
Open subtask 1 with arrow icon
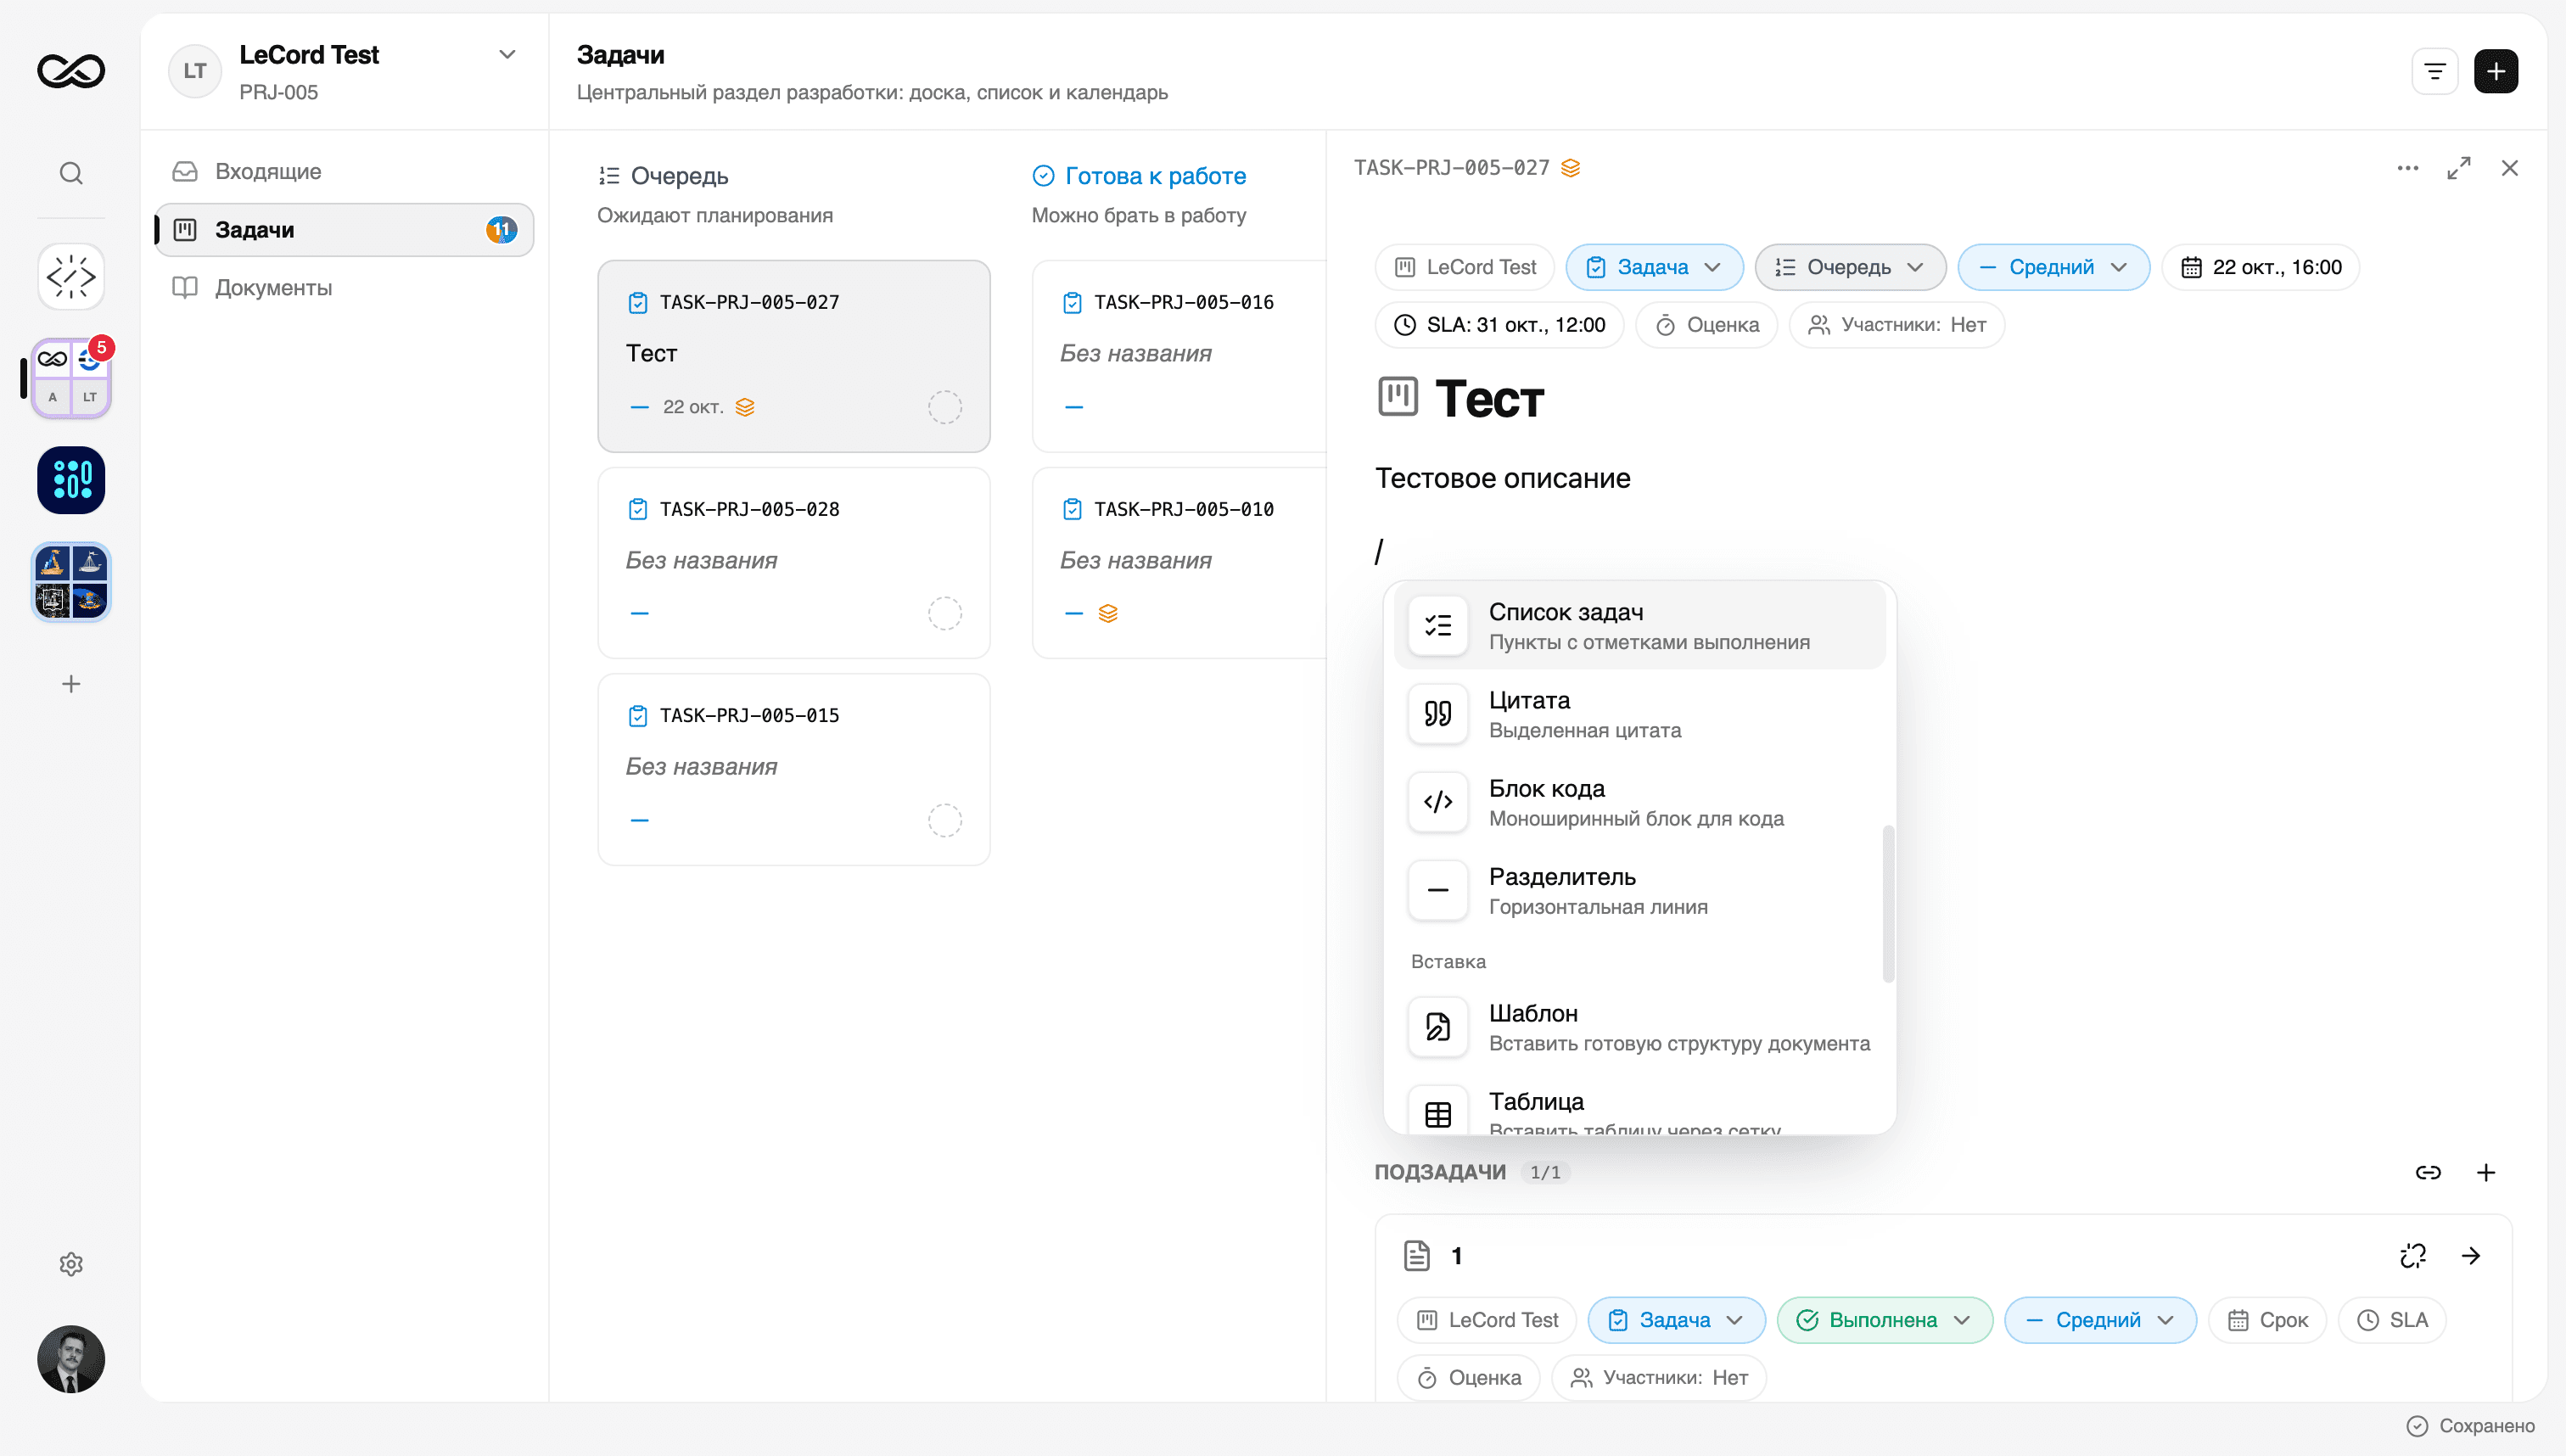pyautogui.click(x=2471, y=1255)
